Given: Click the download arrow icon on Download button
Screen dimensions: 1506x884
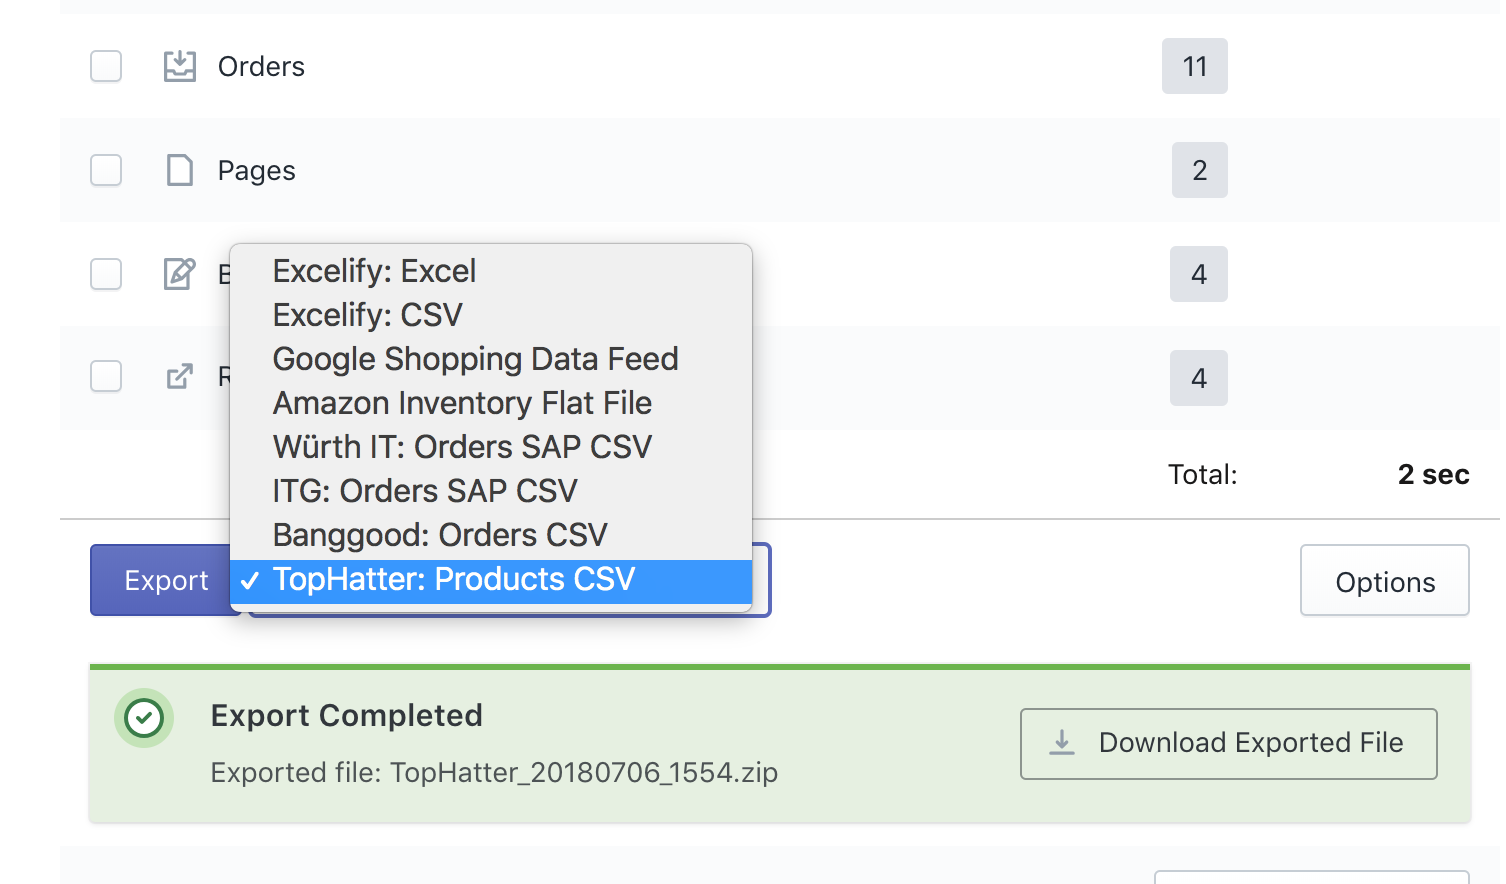Looking at the screenshot, I should [1062, 743].
